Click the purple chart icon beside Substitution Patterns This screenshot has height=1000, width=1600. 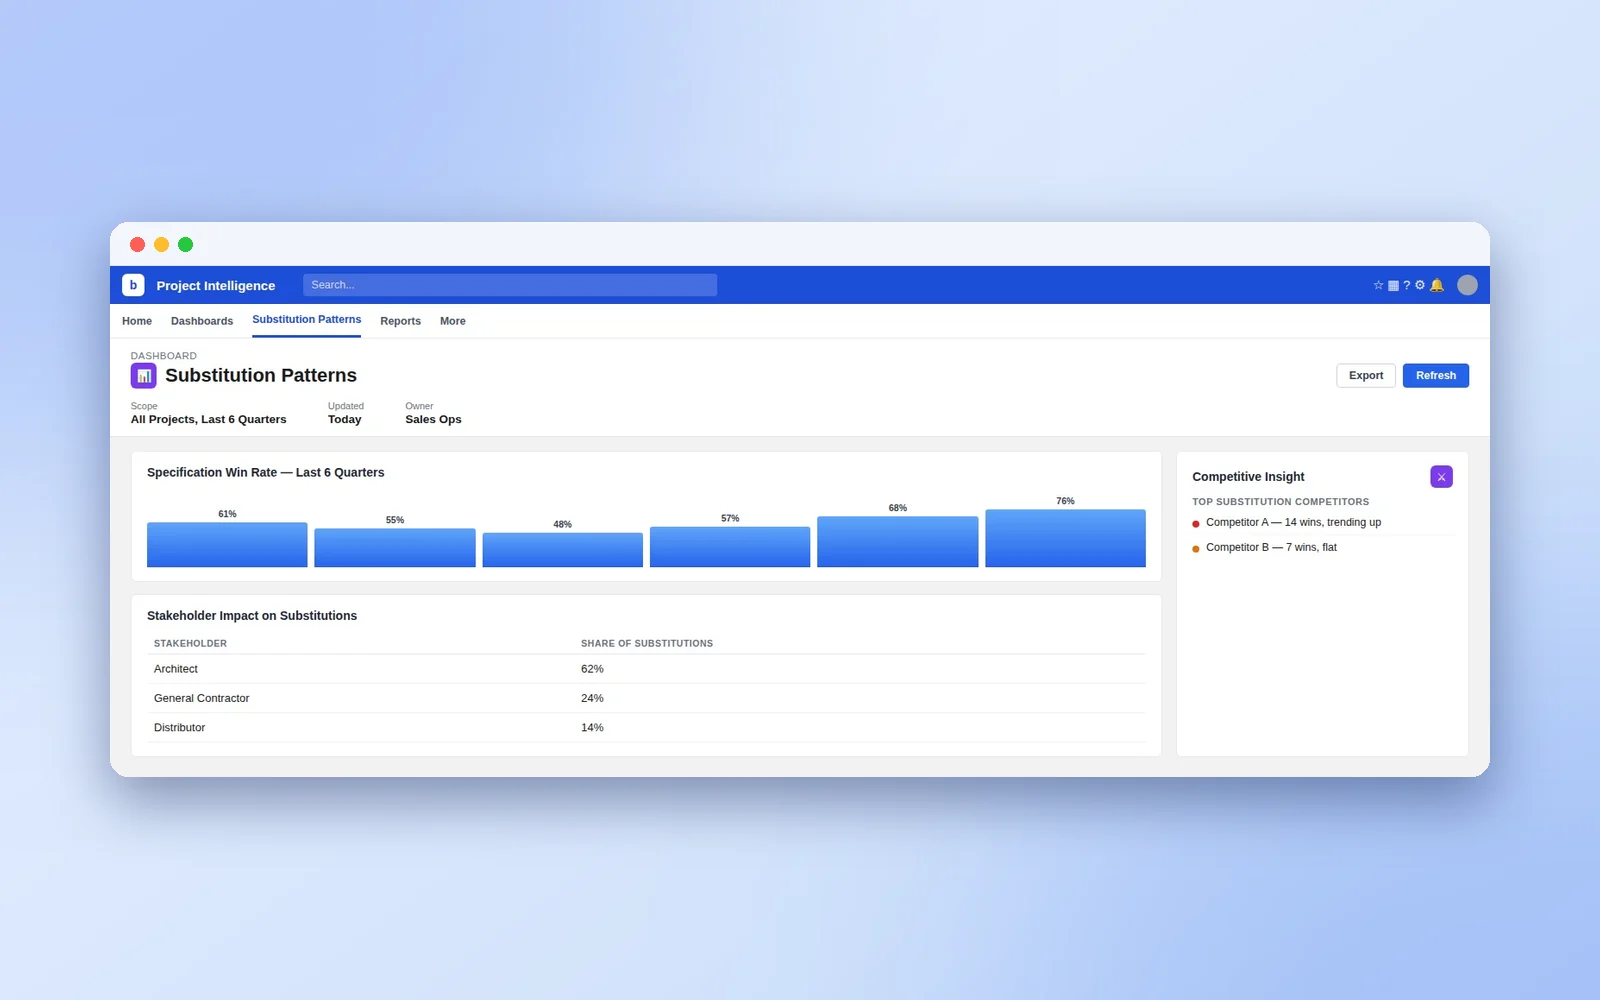144,376
